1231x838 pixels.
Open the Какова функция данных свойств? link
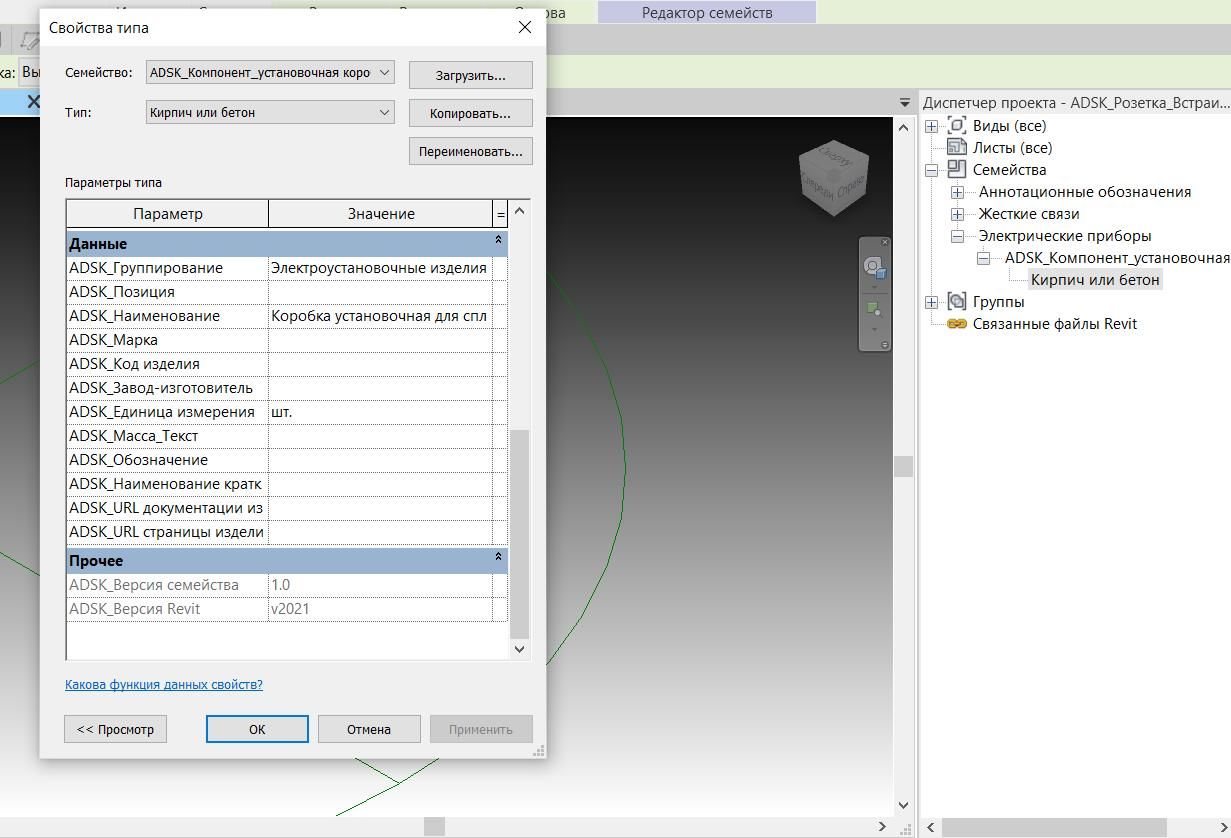(x=164, y=685)
